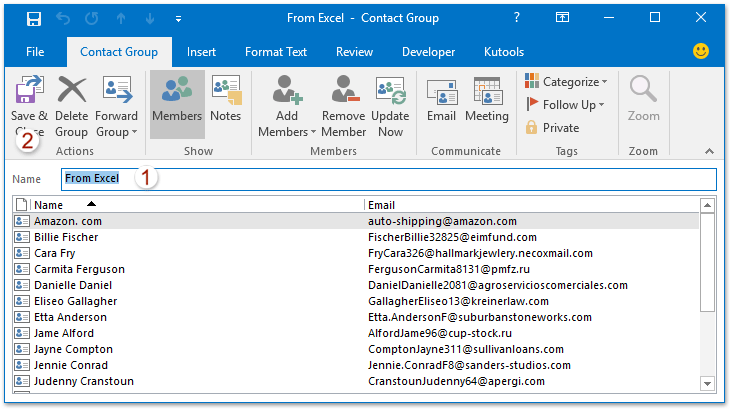Open the File menu
The width and height of the screenshot is (734, 414).
35,52
